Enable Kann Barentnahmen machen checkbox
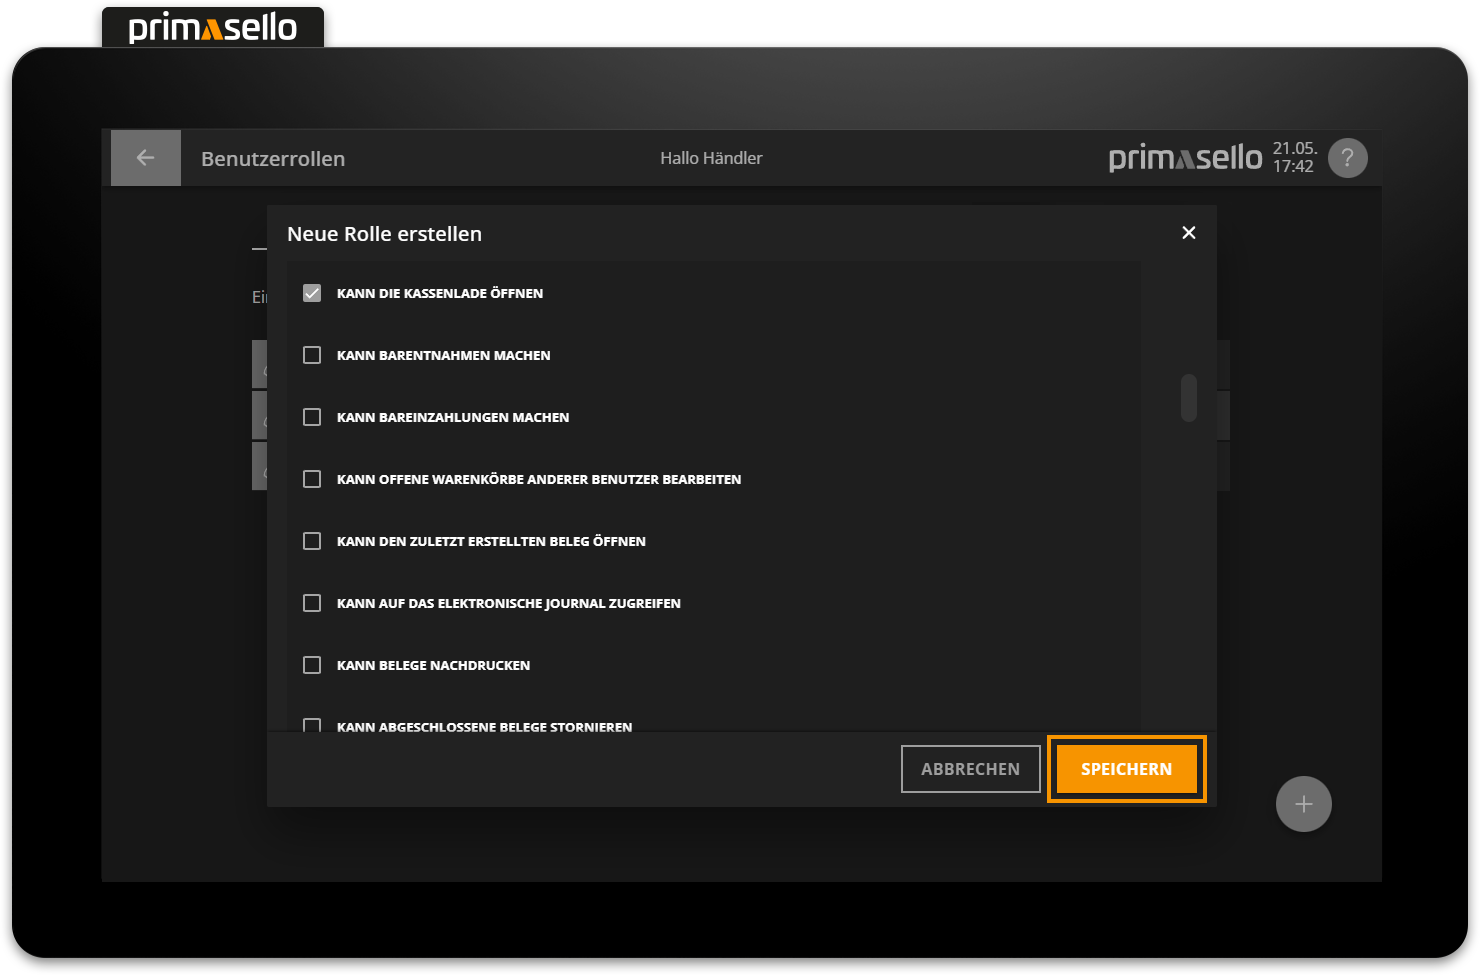1480x975 pixels. click(312, 355)
